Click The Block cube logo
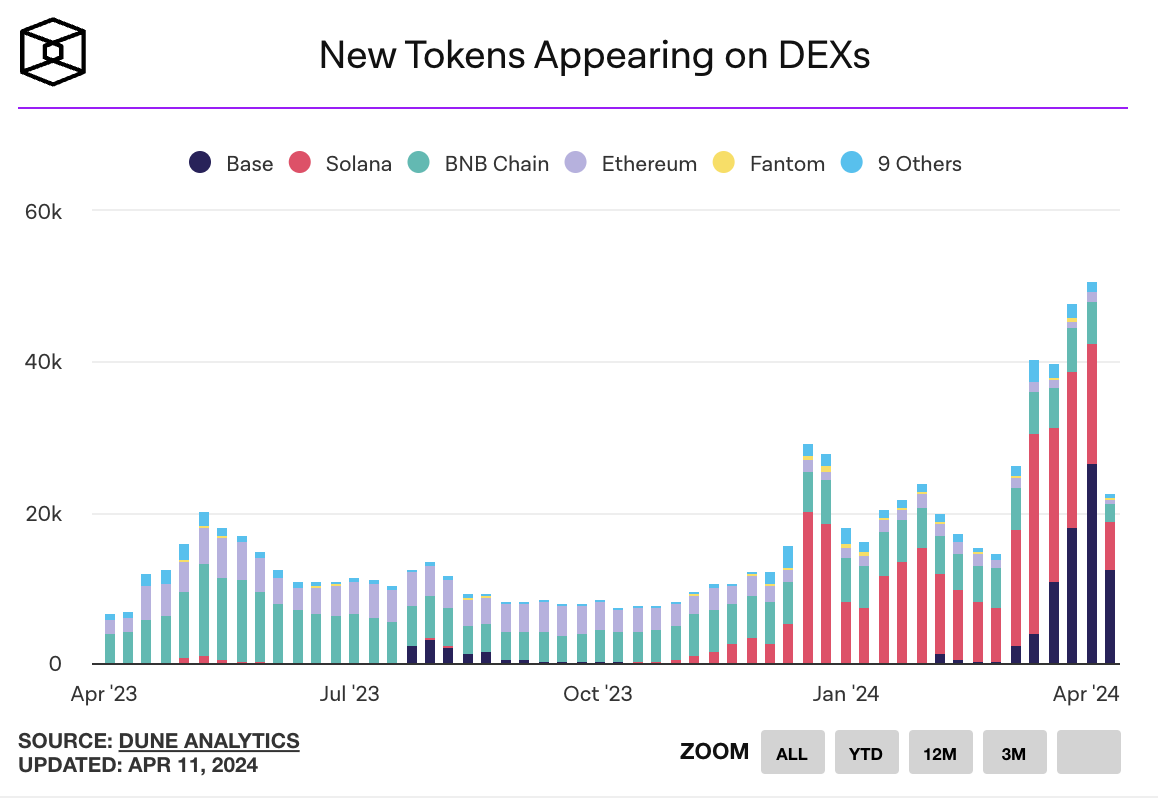Screen dimensions: 1158x798 (x=54, y=52)
